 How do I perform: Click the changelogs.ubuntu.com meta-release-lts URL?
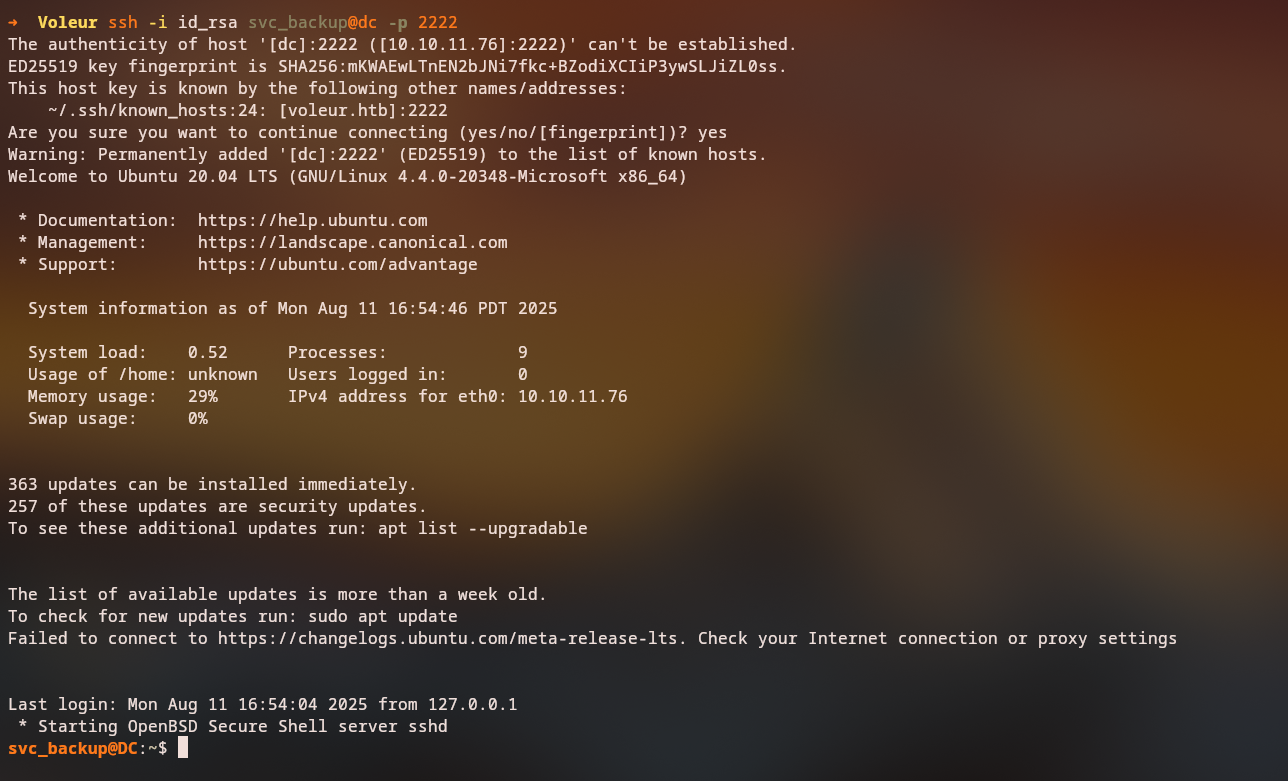coord(452,638)
